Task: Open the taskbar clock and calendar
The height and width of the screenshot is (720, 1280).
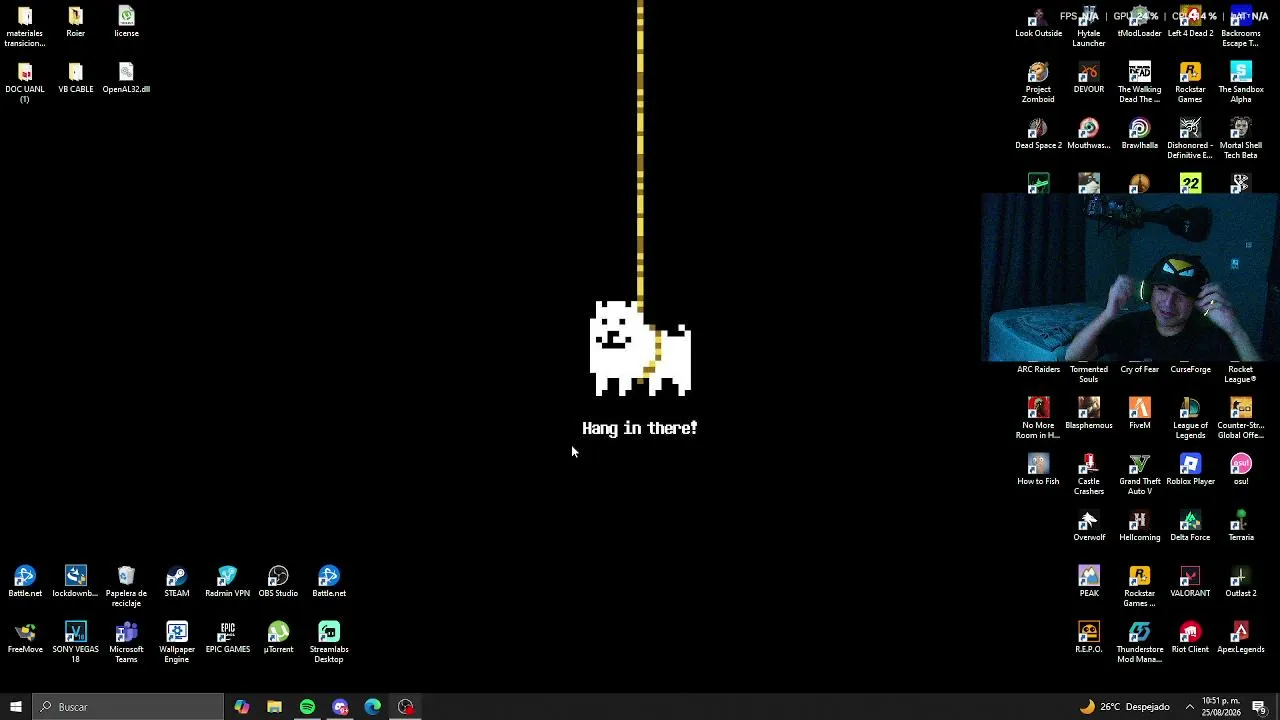Action: tap(1221, 707)
